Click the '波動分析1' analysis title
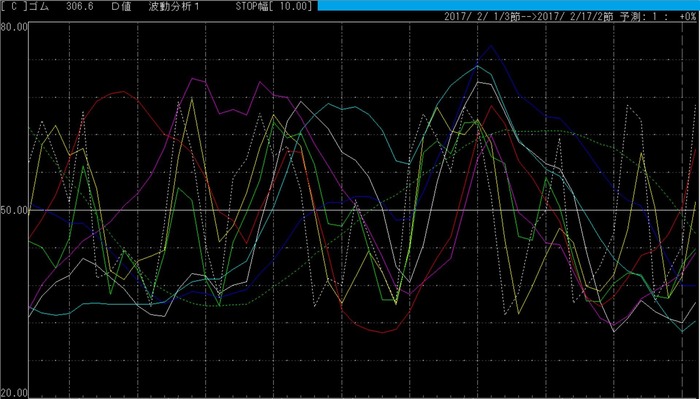 (174, 6)
